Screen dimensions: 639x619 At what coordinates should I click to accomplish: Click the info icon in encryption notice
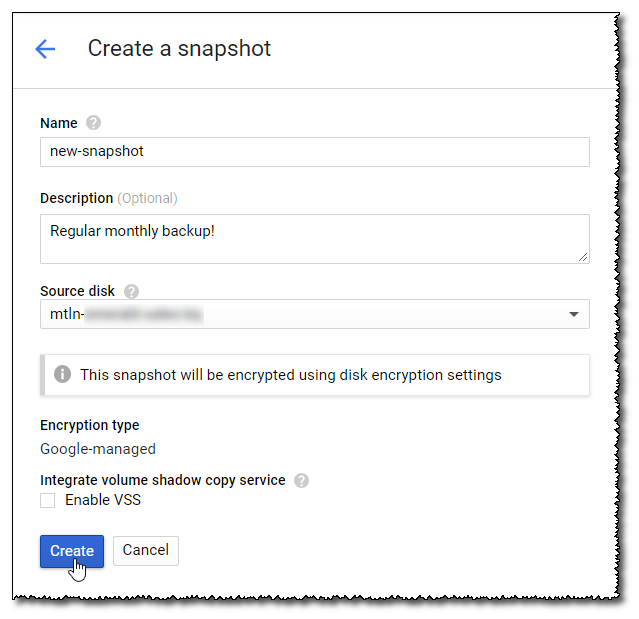[62, 374]
